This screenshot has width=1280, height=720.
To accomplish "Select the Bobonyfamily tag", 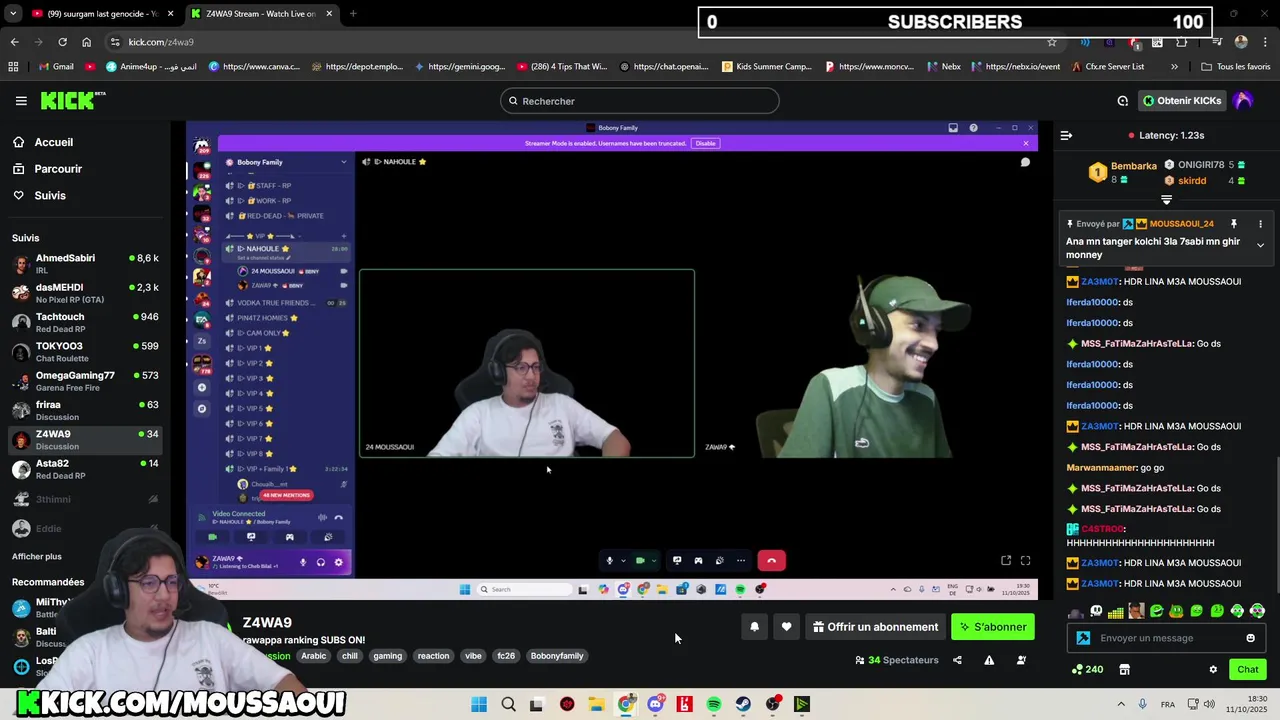I will [557, 656].
